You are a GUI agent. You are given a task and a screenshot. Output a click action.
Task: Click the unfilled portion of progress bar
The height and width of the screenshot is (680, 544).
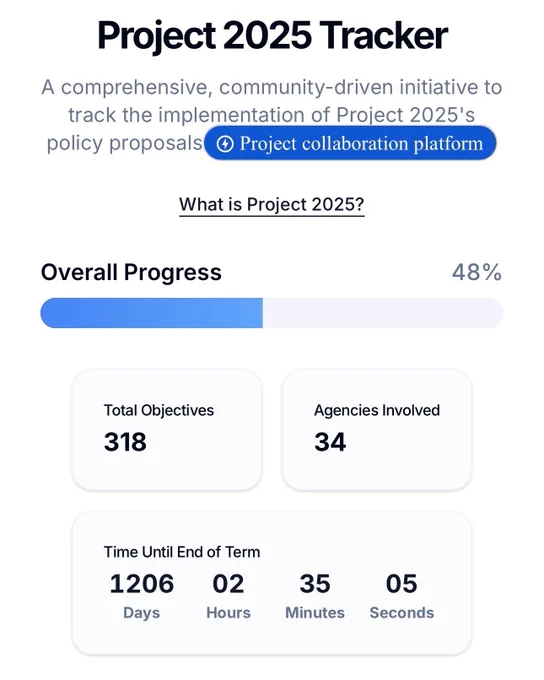coord(383,313)
